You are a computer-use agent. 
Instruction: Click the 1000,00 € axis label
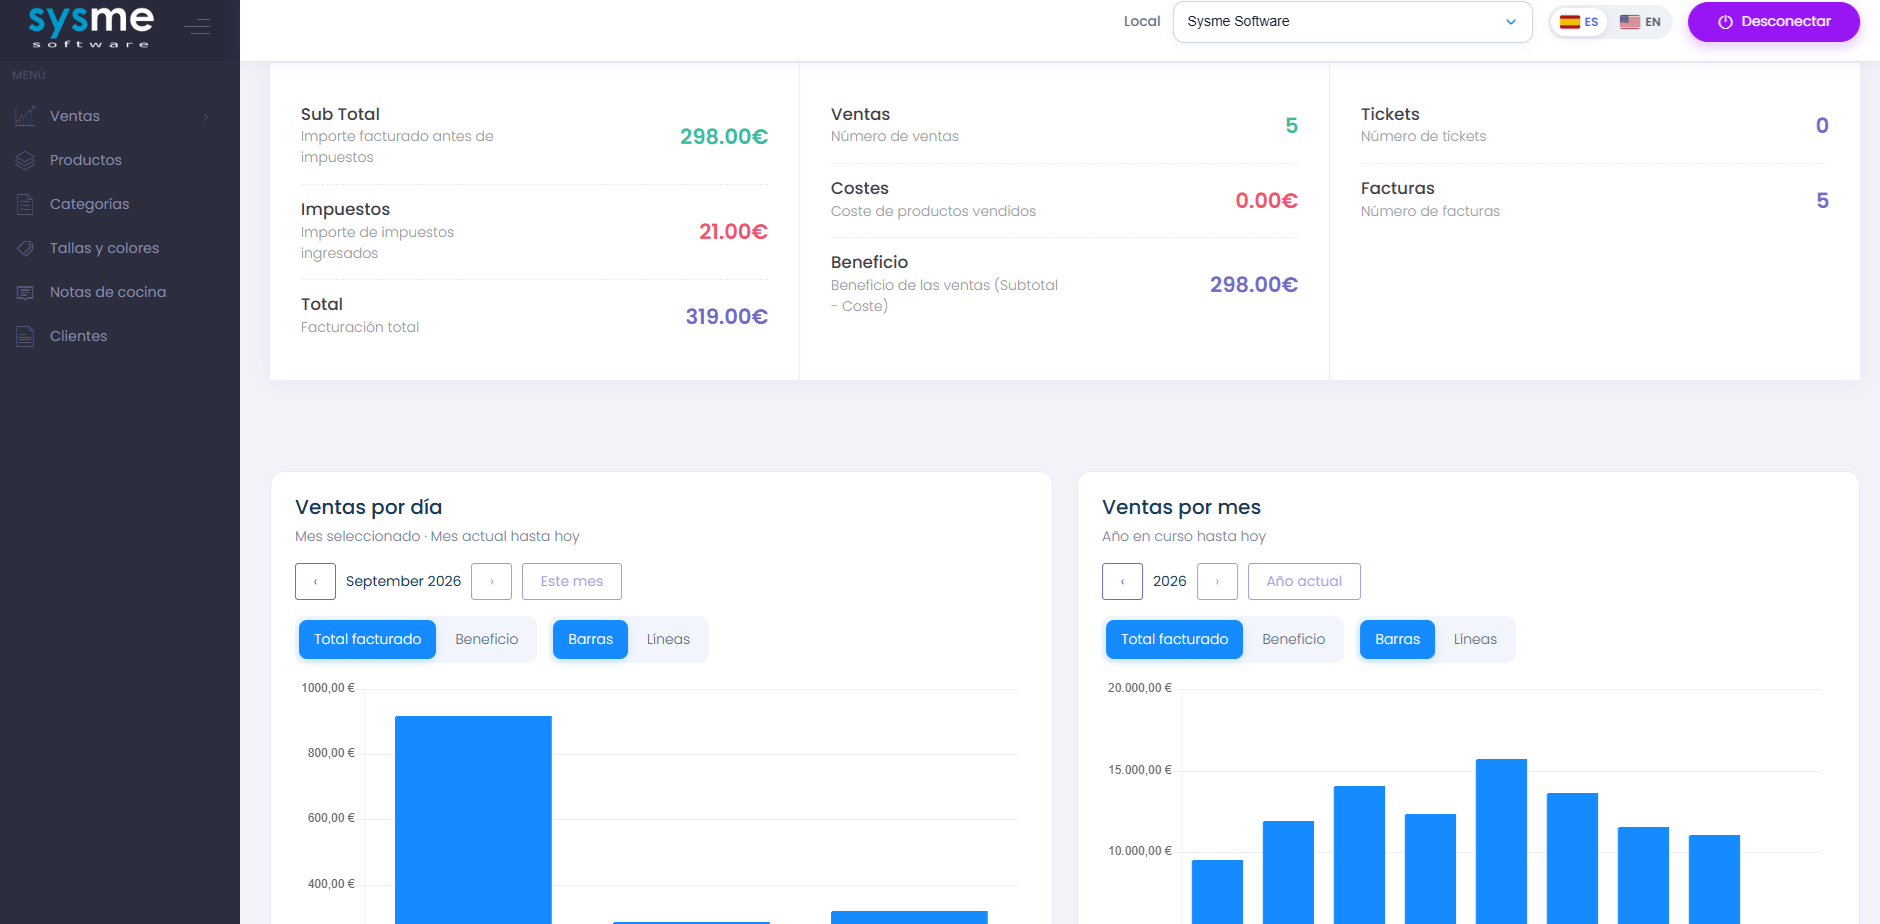click(328, 688)
